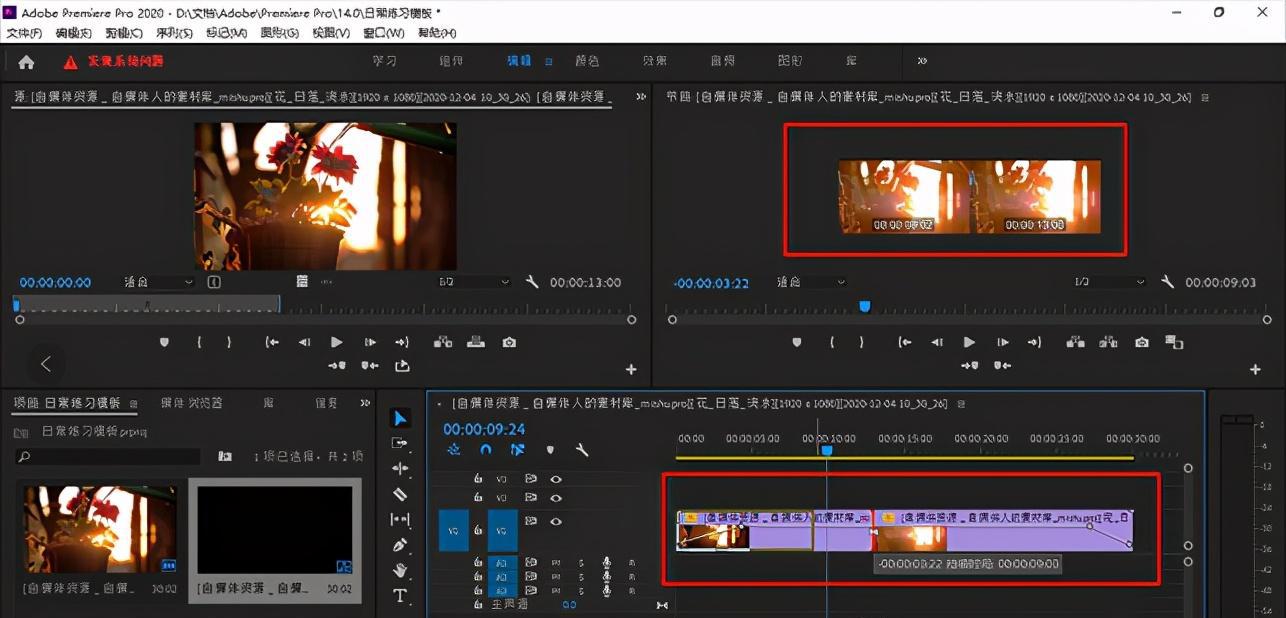Screen dimensions: 1286x618
Task: Open the 文件(F) menu
Action: [25, 33]
